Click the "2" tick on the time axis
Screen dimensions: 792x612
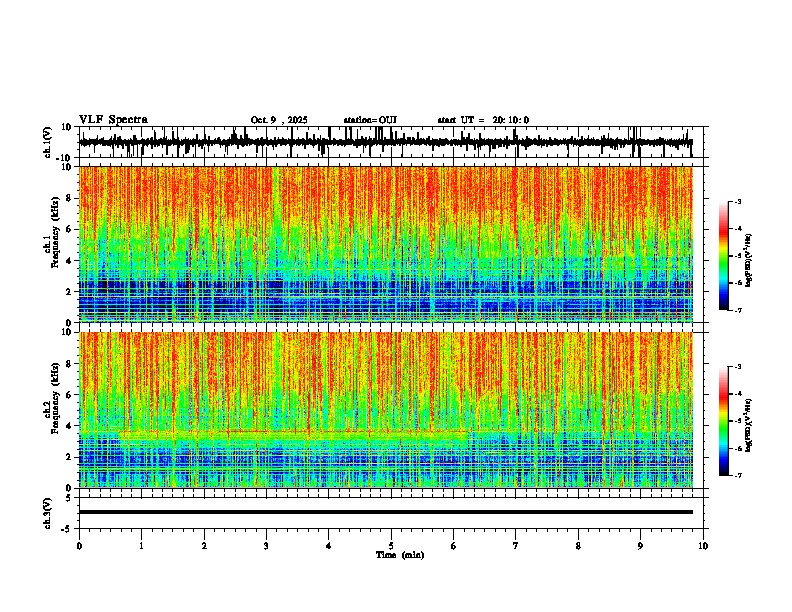coord(204,546)
